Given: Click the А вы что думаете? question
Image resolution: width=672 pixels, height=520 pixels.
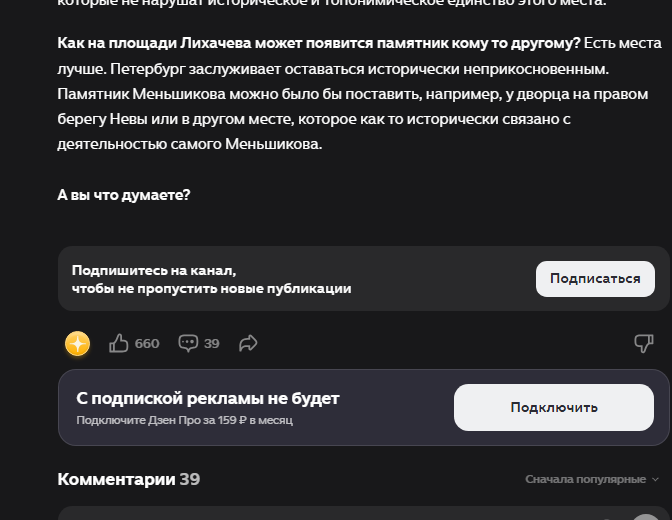Looking at the screenshot, I should 124,195.
